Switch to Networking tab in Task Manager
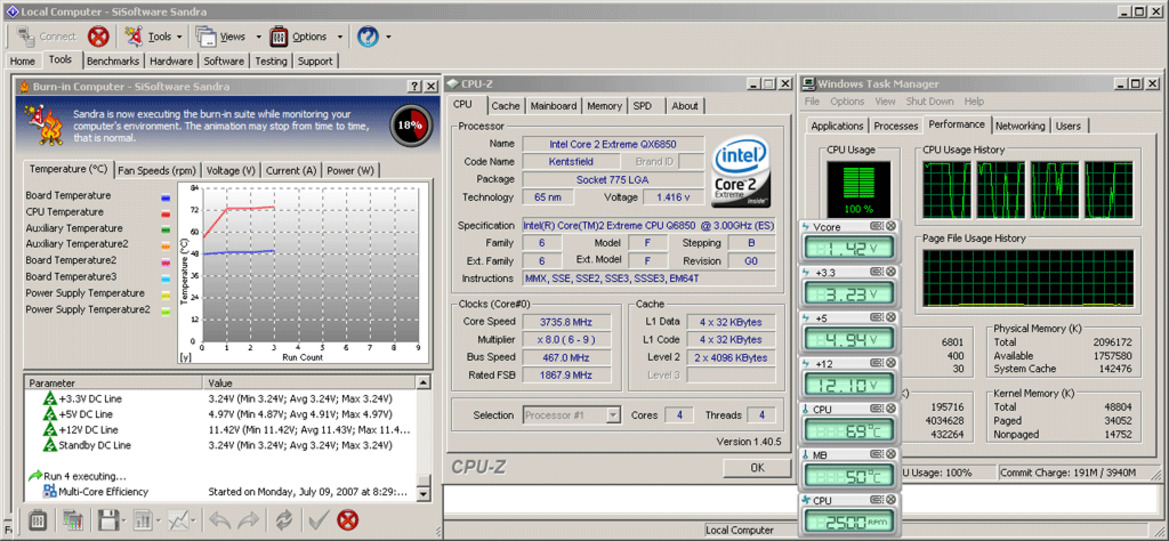1169x541 pixels. click(x=1020, y=126)
